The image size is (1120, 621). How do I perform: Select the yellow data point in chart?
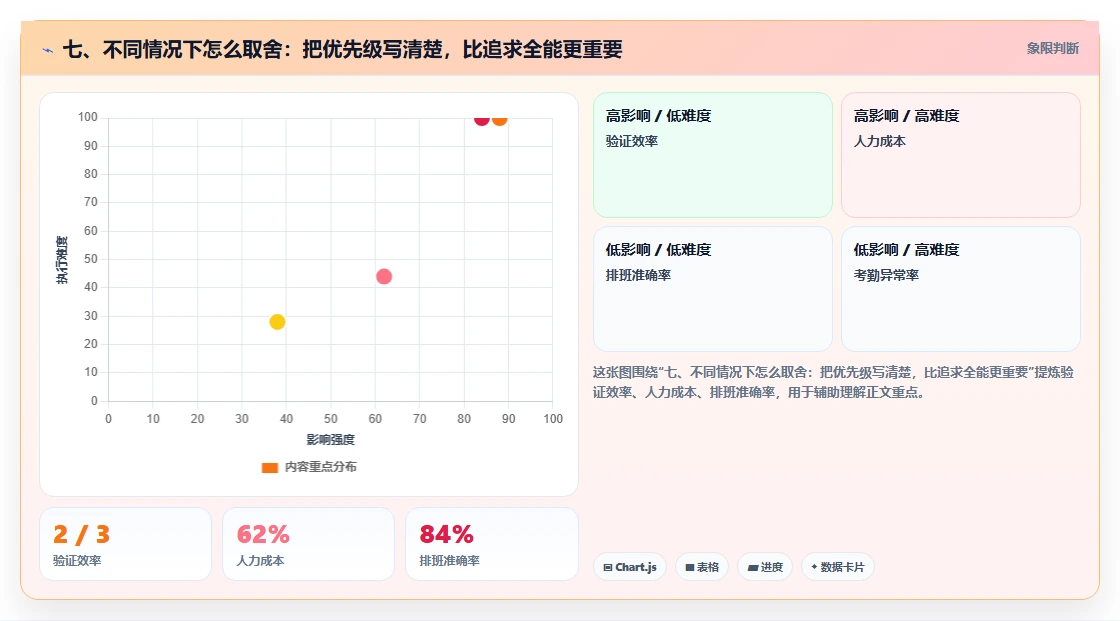tap(277, 322)
